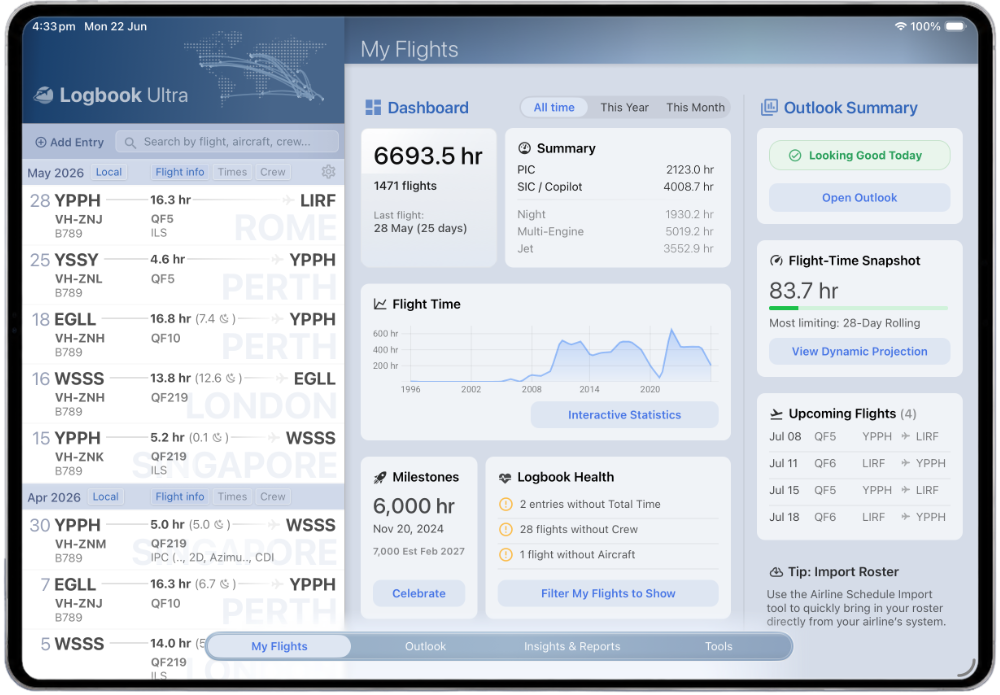This screenshot has width=1000, height=695.
Task: Click the 6693.5 hr total time value
Action: pos(428,156)
